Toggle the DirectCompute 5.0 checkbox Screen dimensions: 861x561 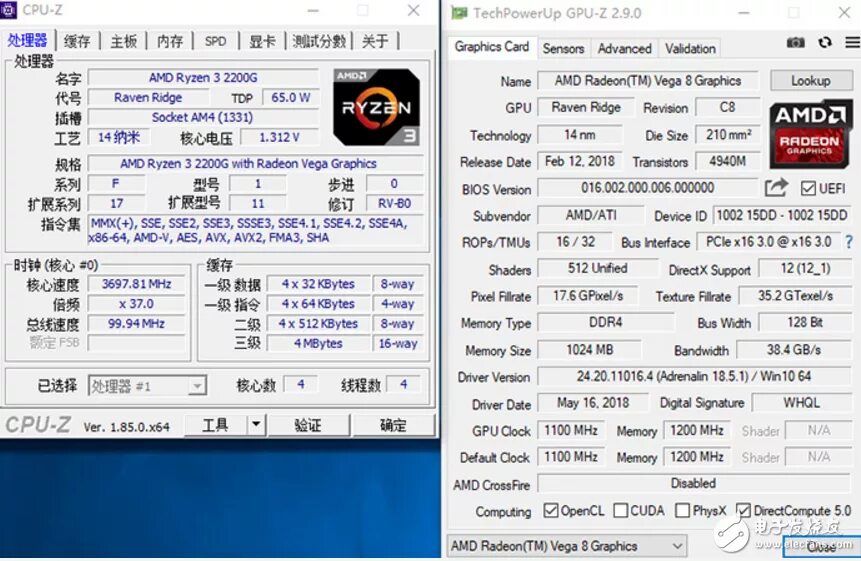click(x=743, y=510)
